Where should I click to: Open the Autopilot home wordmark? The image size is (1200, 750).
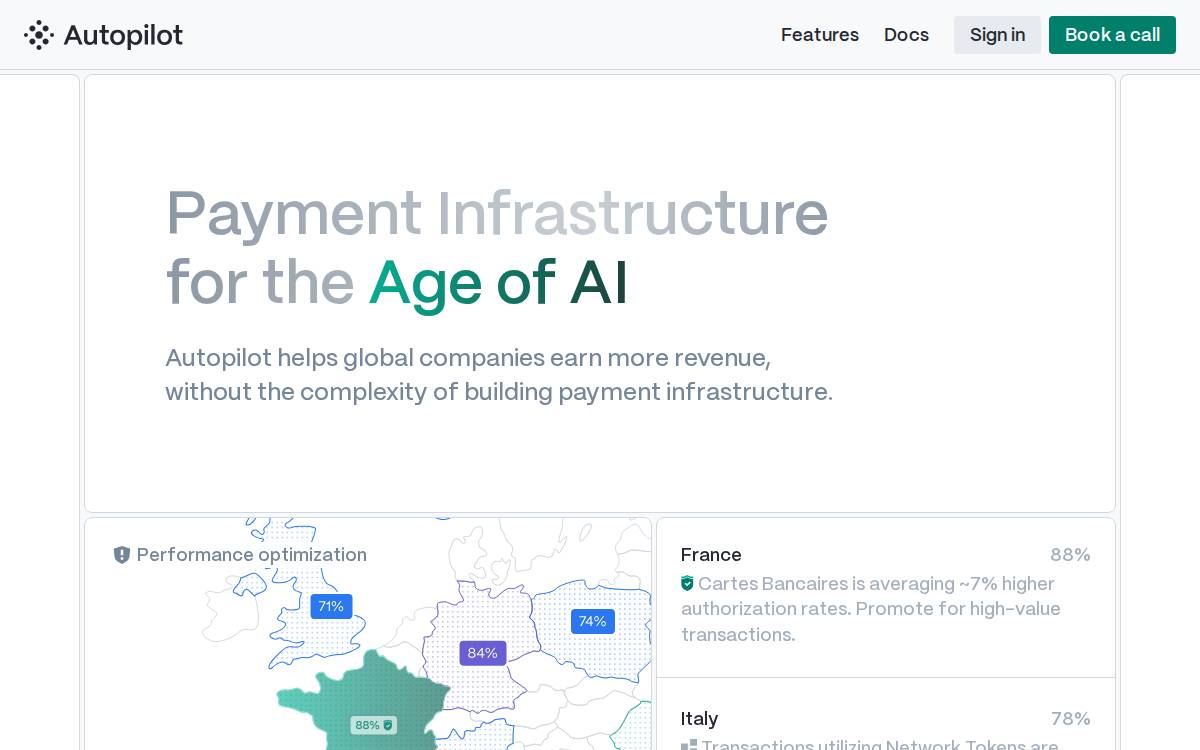(123, 35)
